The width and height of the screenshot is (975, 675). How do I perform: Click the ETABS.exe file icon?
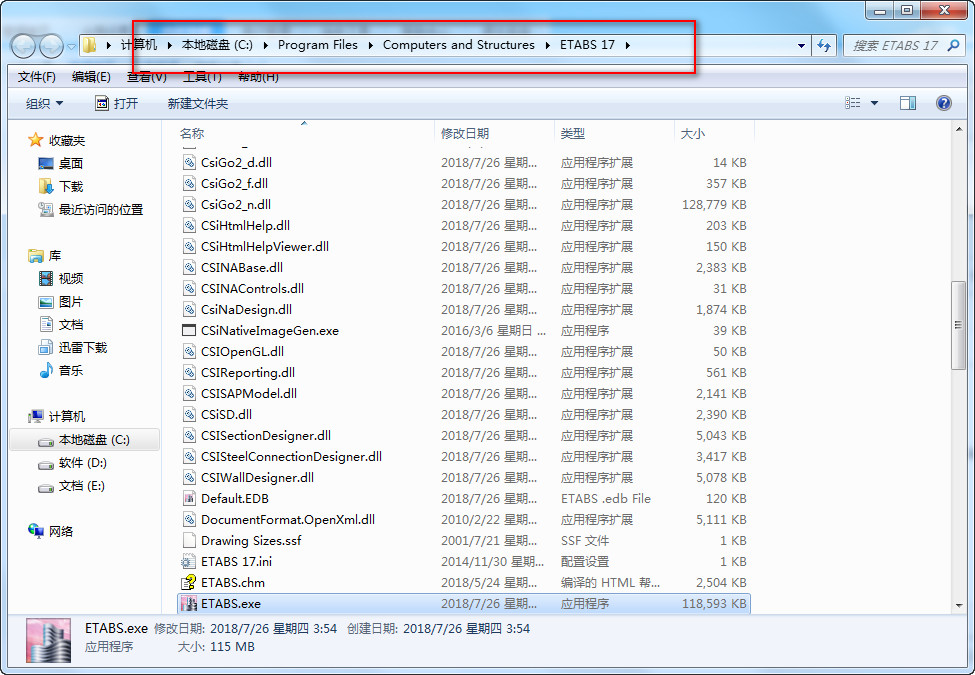click(x=188, y=604)
